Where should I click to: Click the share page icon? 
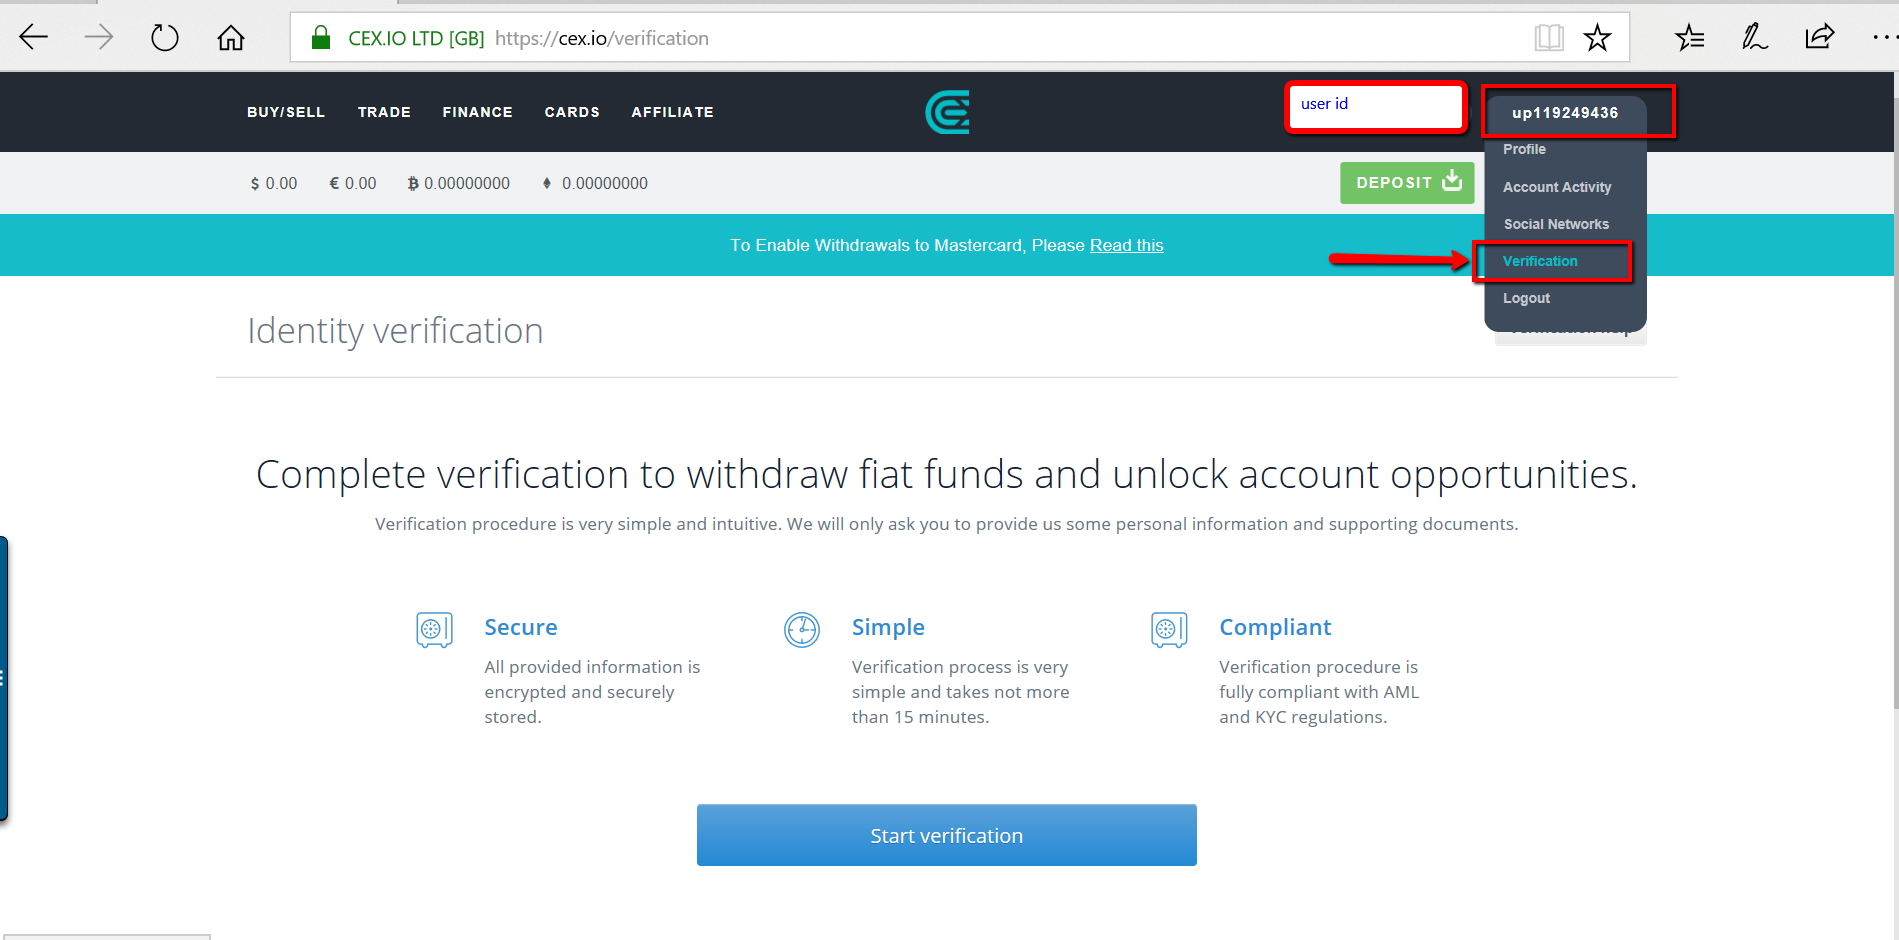coord(1820,37)
